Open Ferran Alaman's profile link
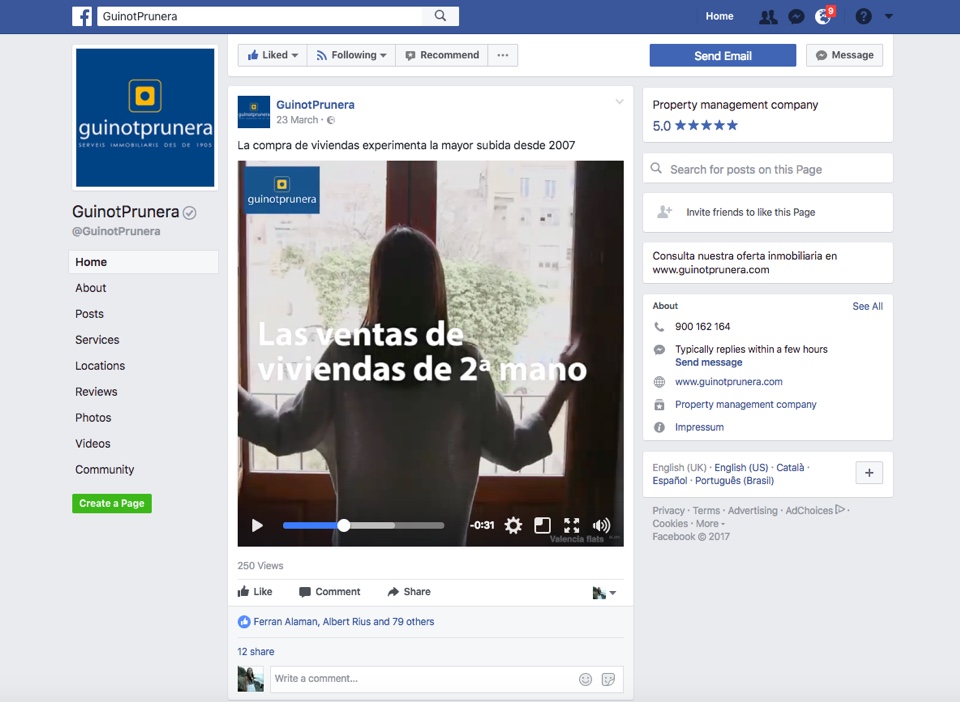Image resolution: width=960 pixels, height=702 pixels. coord(285,622)
